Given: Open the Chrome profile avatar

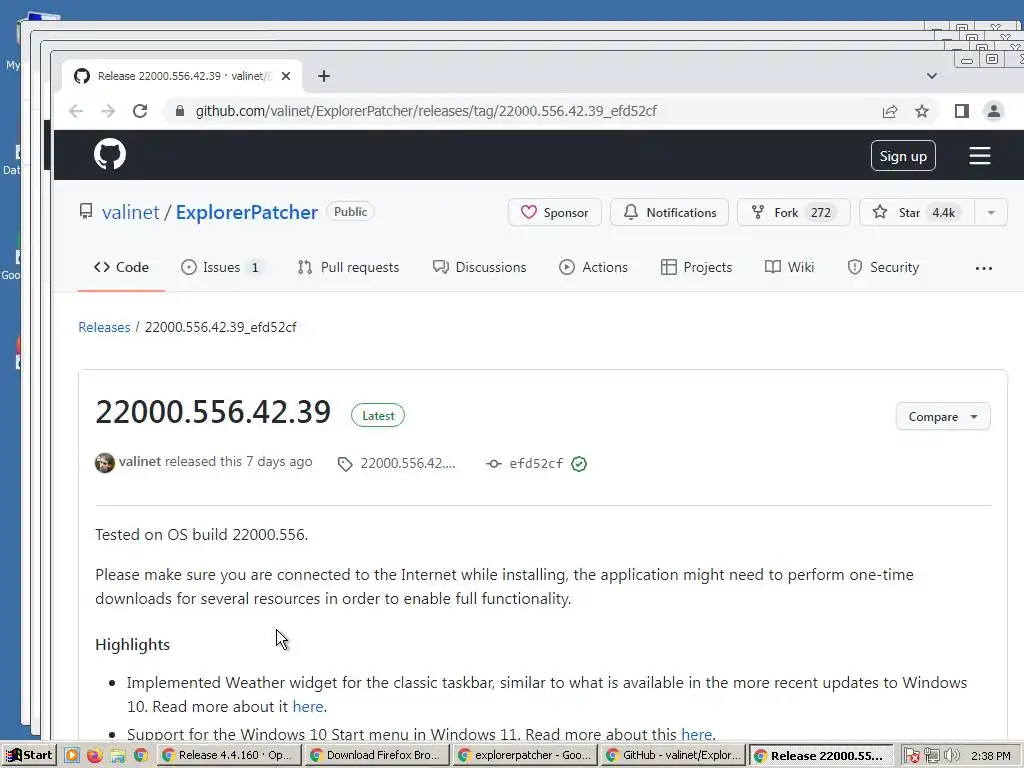Looking at the screenshot, I should coord(993,111).
